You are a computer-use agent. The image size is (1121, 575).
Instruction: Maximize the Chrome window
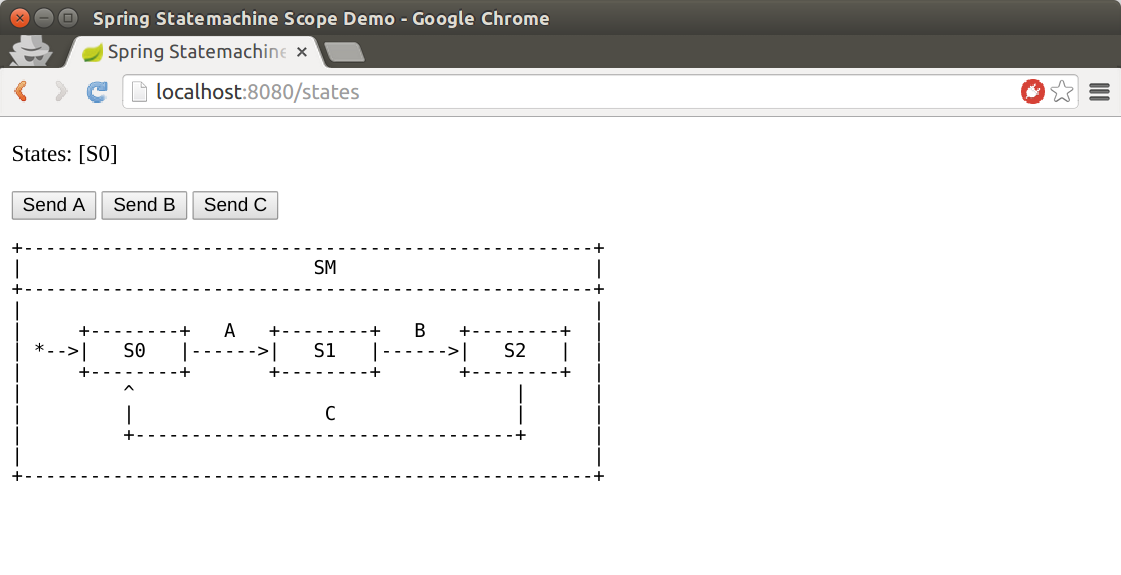click(x=68, y=18)
